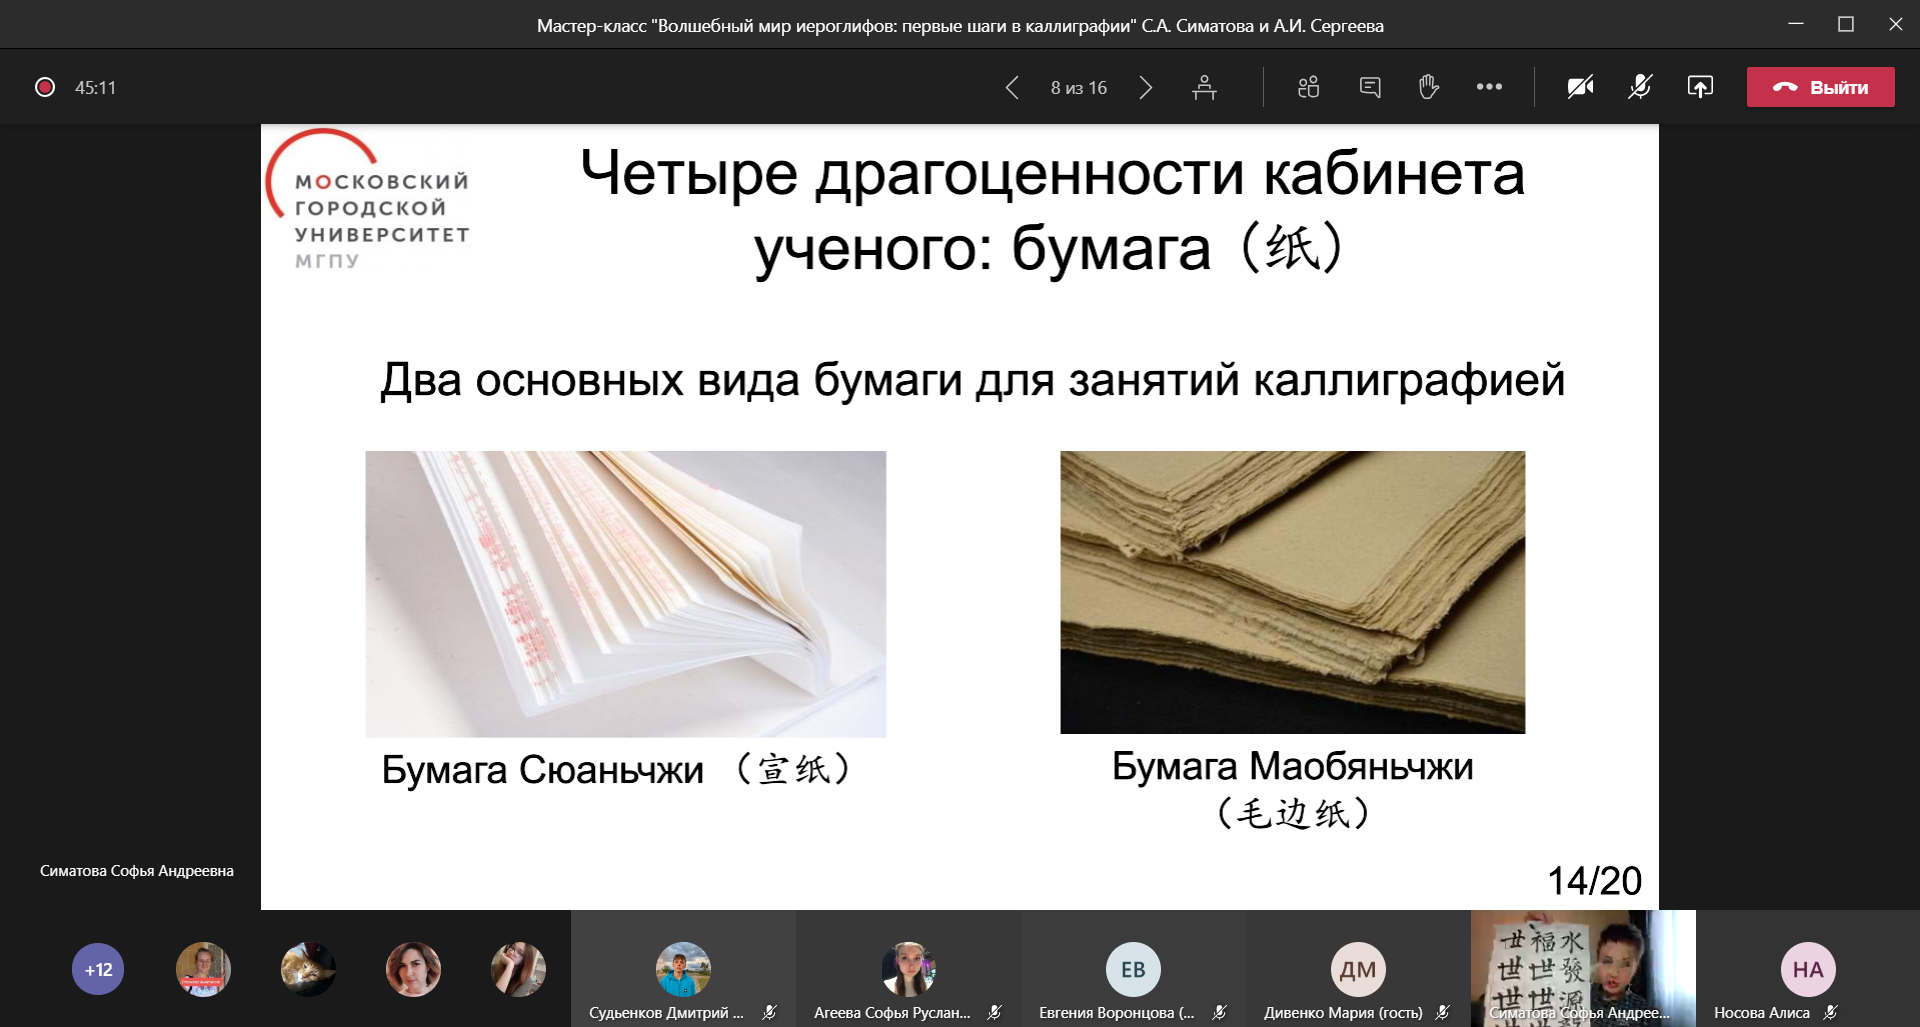The height and width of the screenshot is (1027, 1920).
Task: Share your screen
Action: [x=1702, y=87]
